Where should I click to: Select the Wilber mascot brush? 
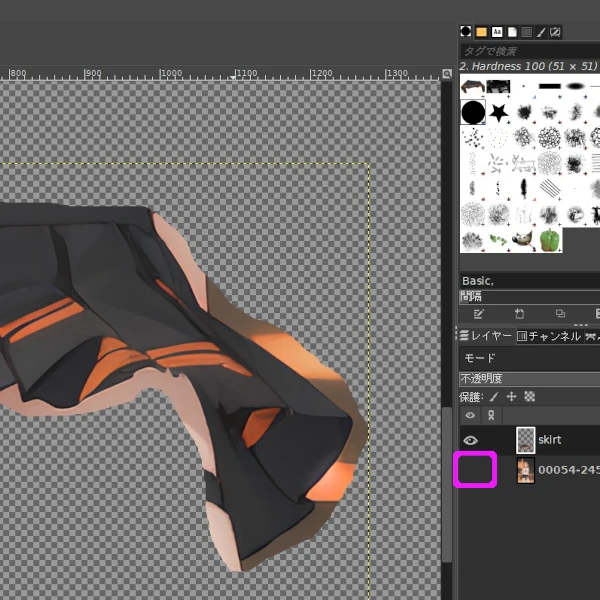(x=524, y=240)
